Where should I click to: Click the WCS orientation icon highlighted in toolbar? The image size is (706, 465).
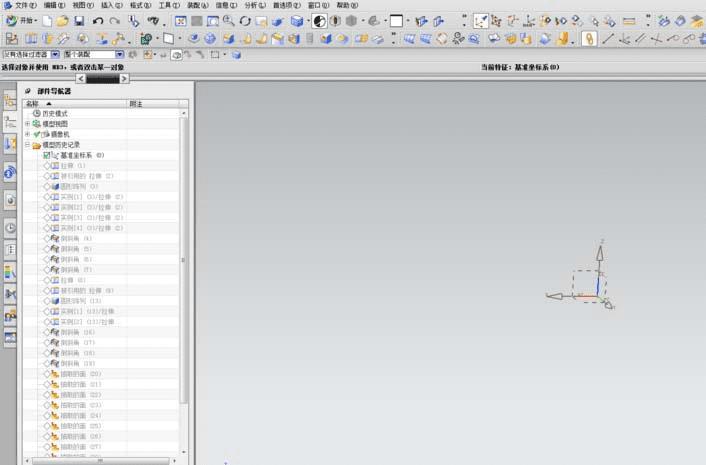480,21
